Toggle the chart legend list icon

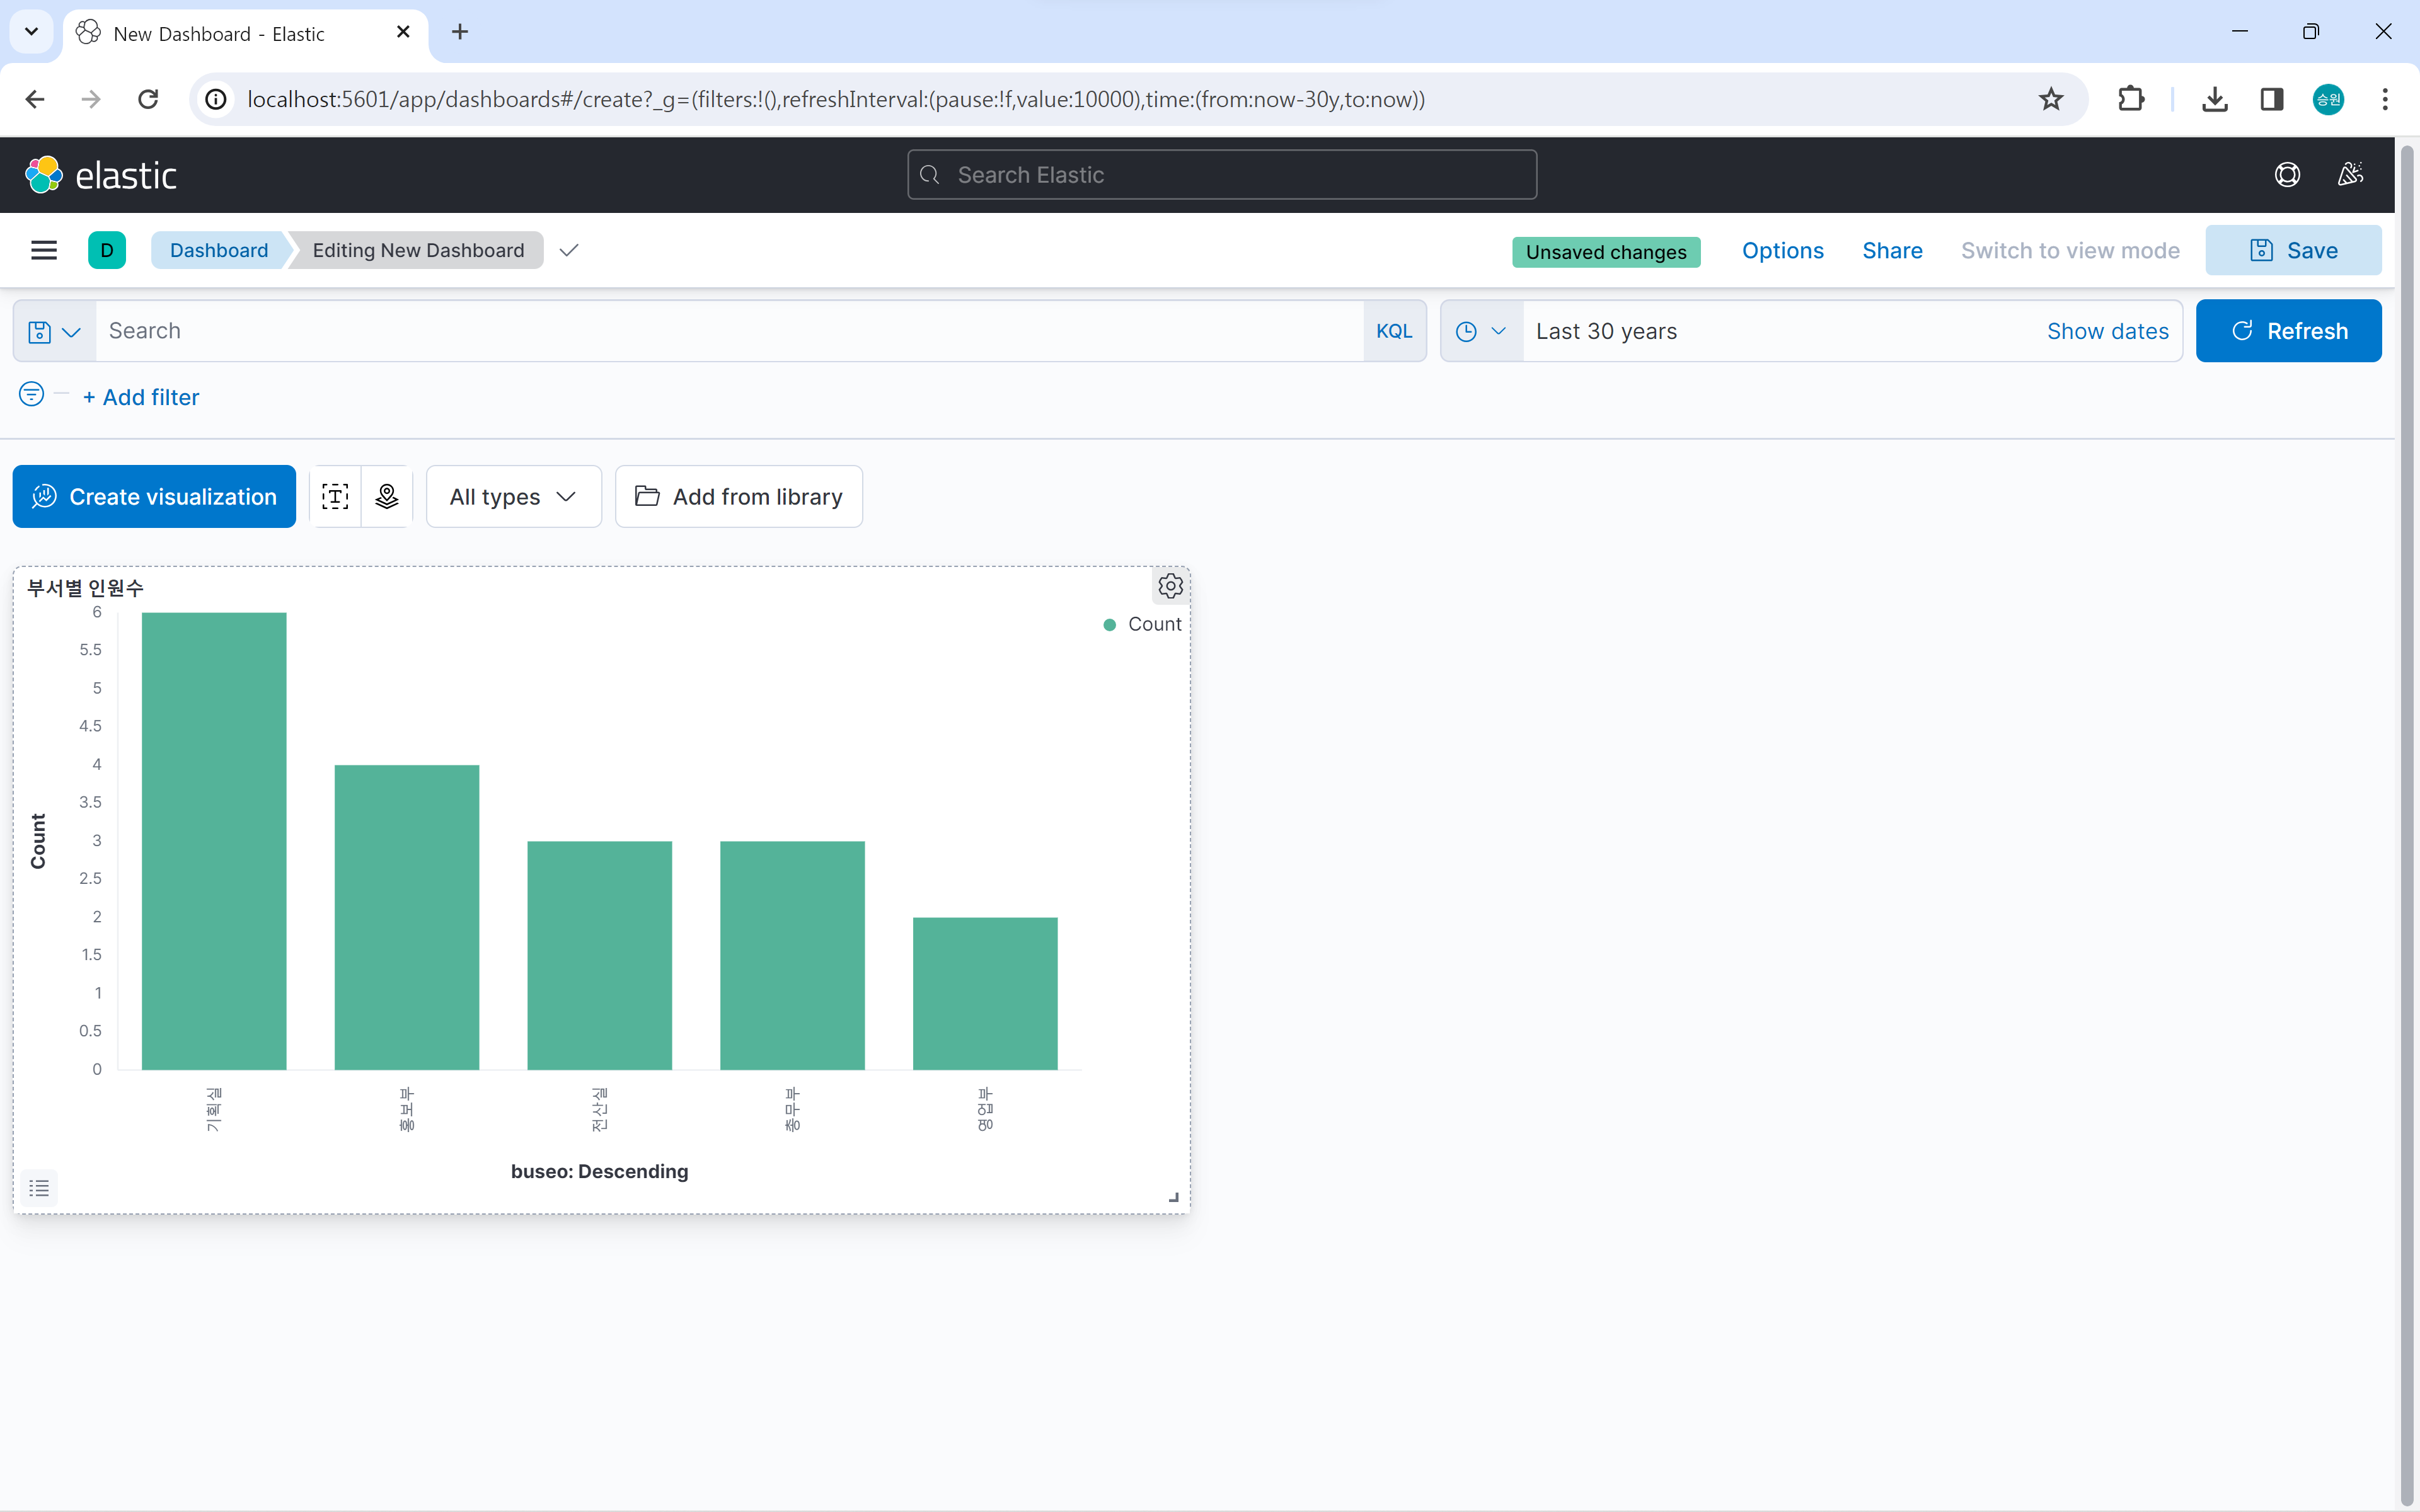[39, 1188]
